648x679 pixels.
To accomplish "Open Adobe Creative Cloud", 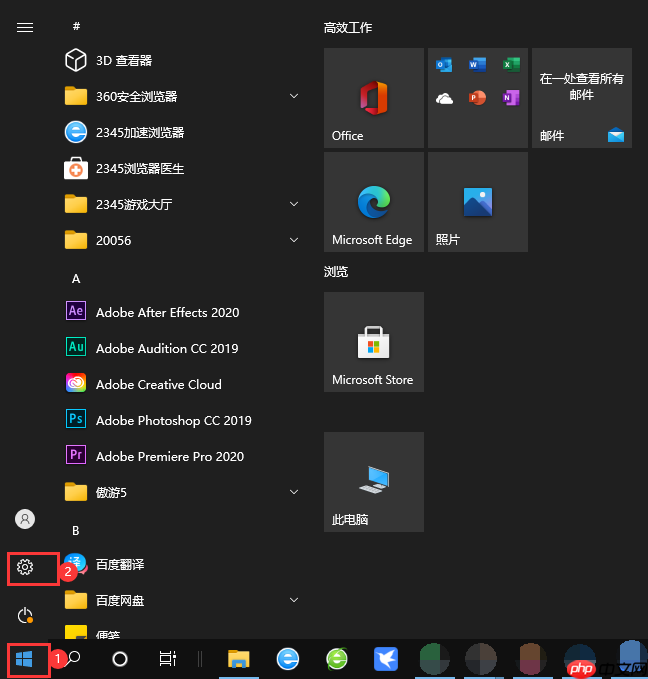I will (182, 384).
